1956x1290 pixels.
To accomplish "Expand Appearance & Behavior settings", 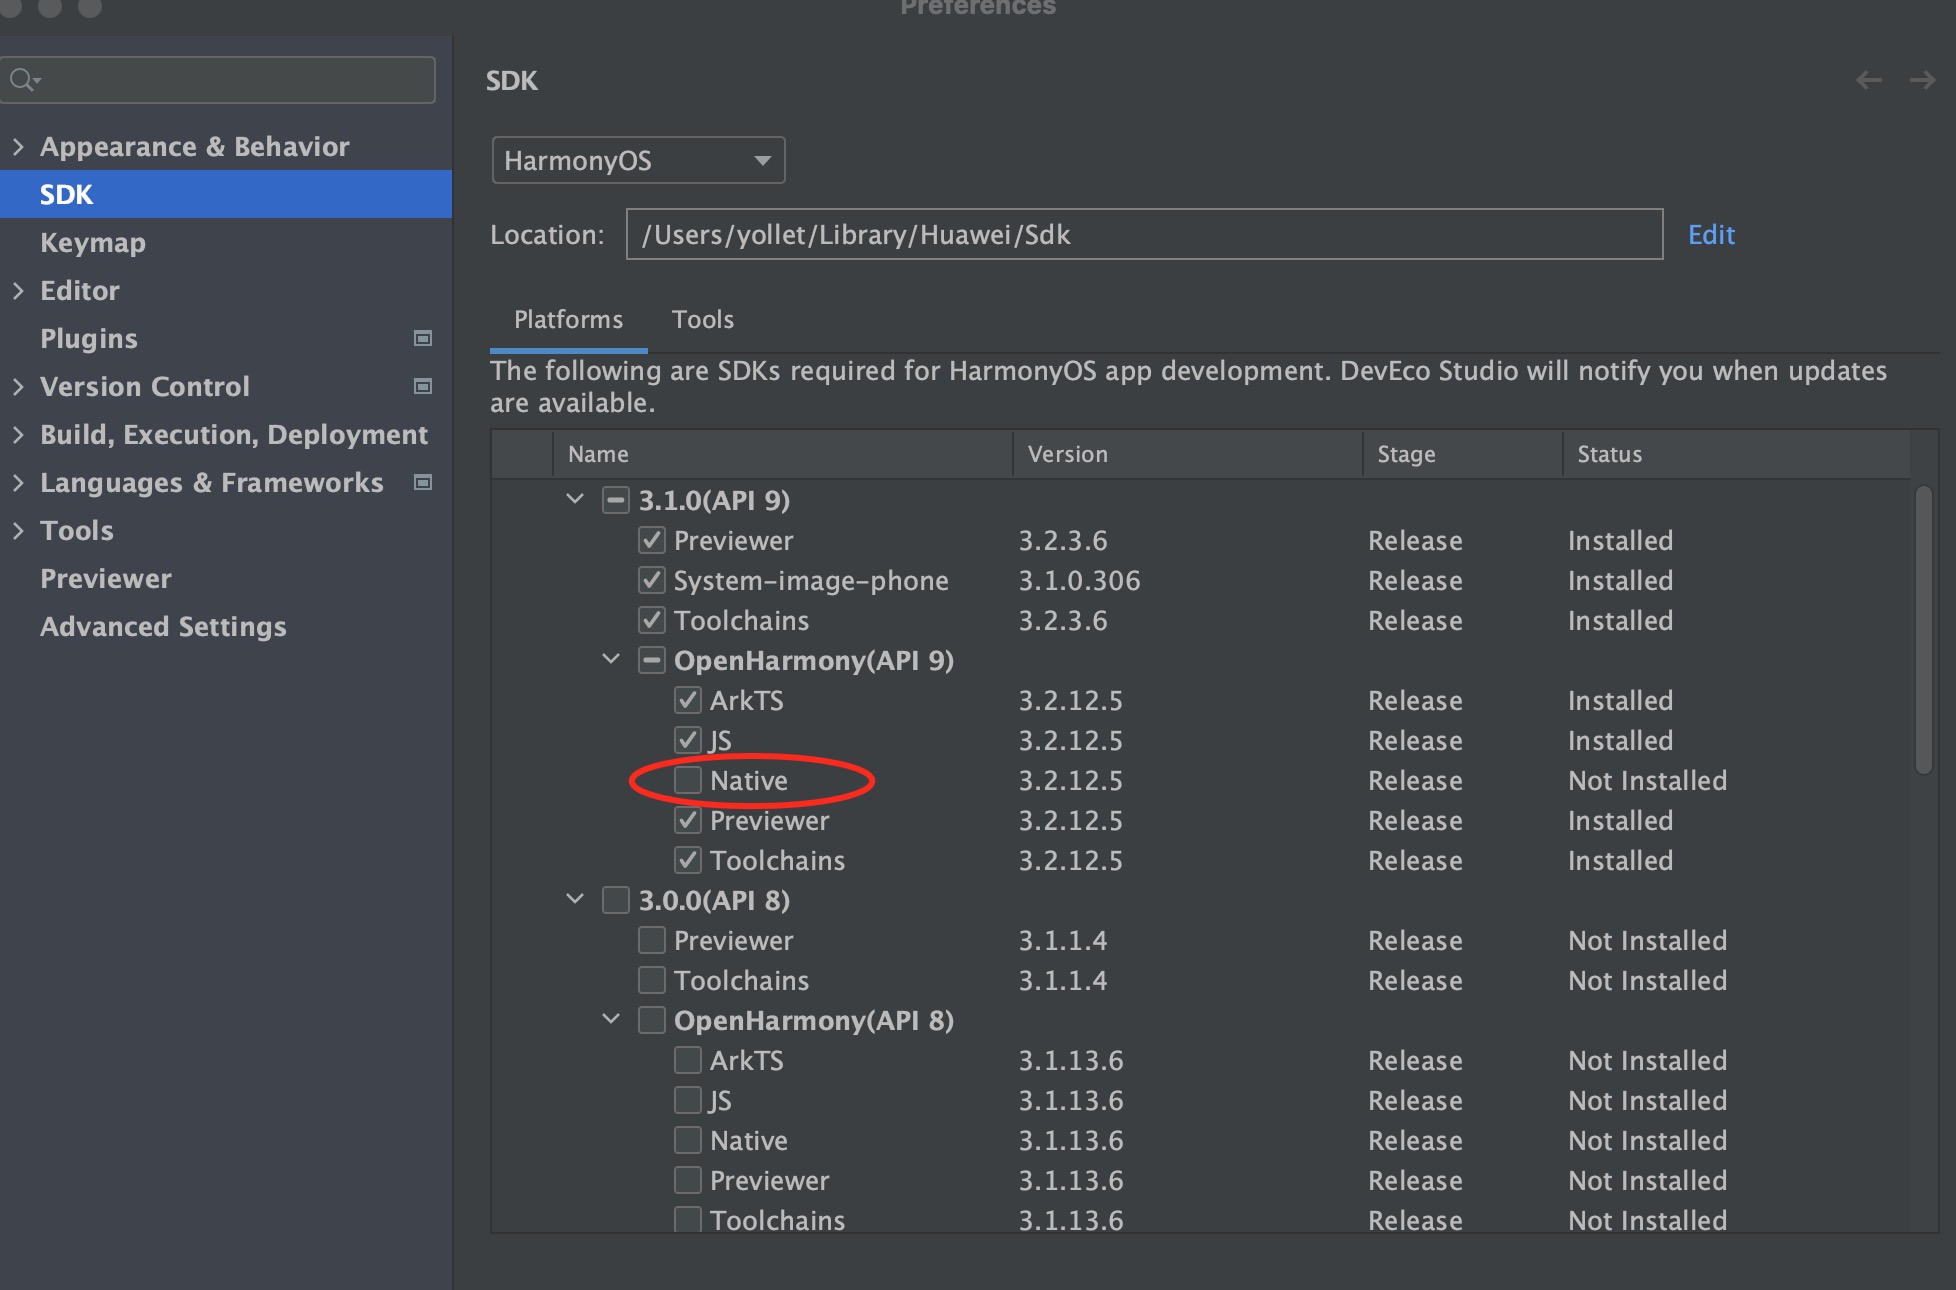I will [18, 147].
